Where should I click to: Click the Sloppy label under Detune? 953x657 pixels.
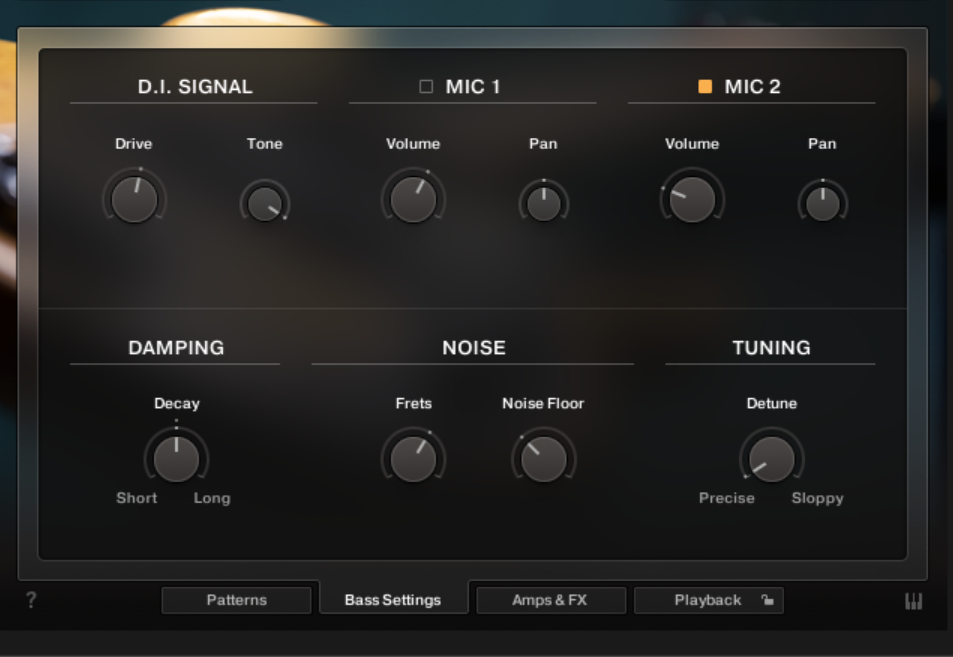click(x=817, y=498)
